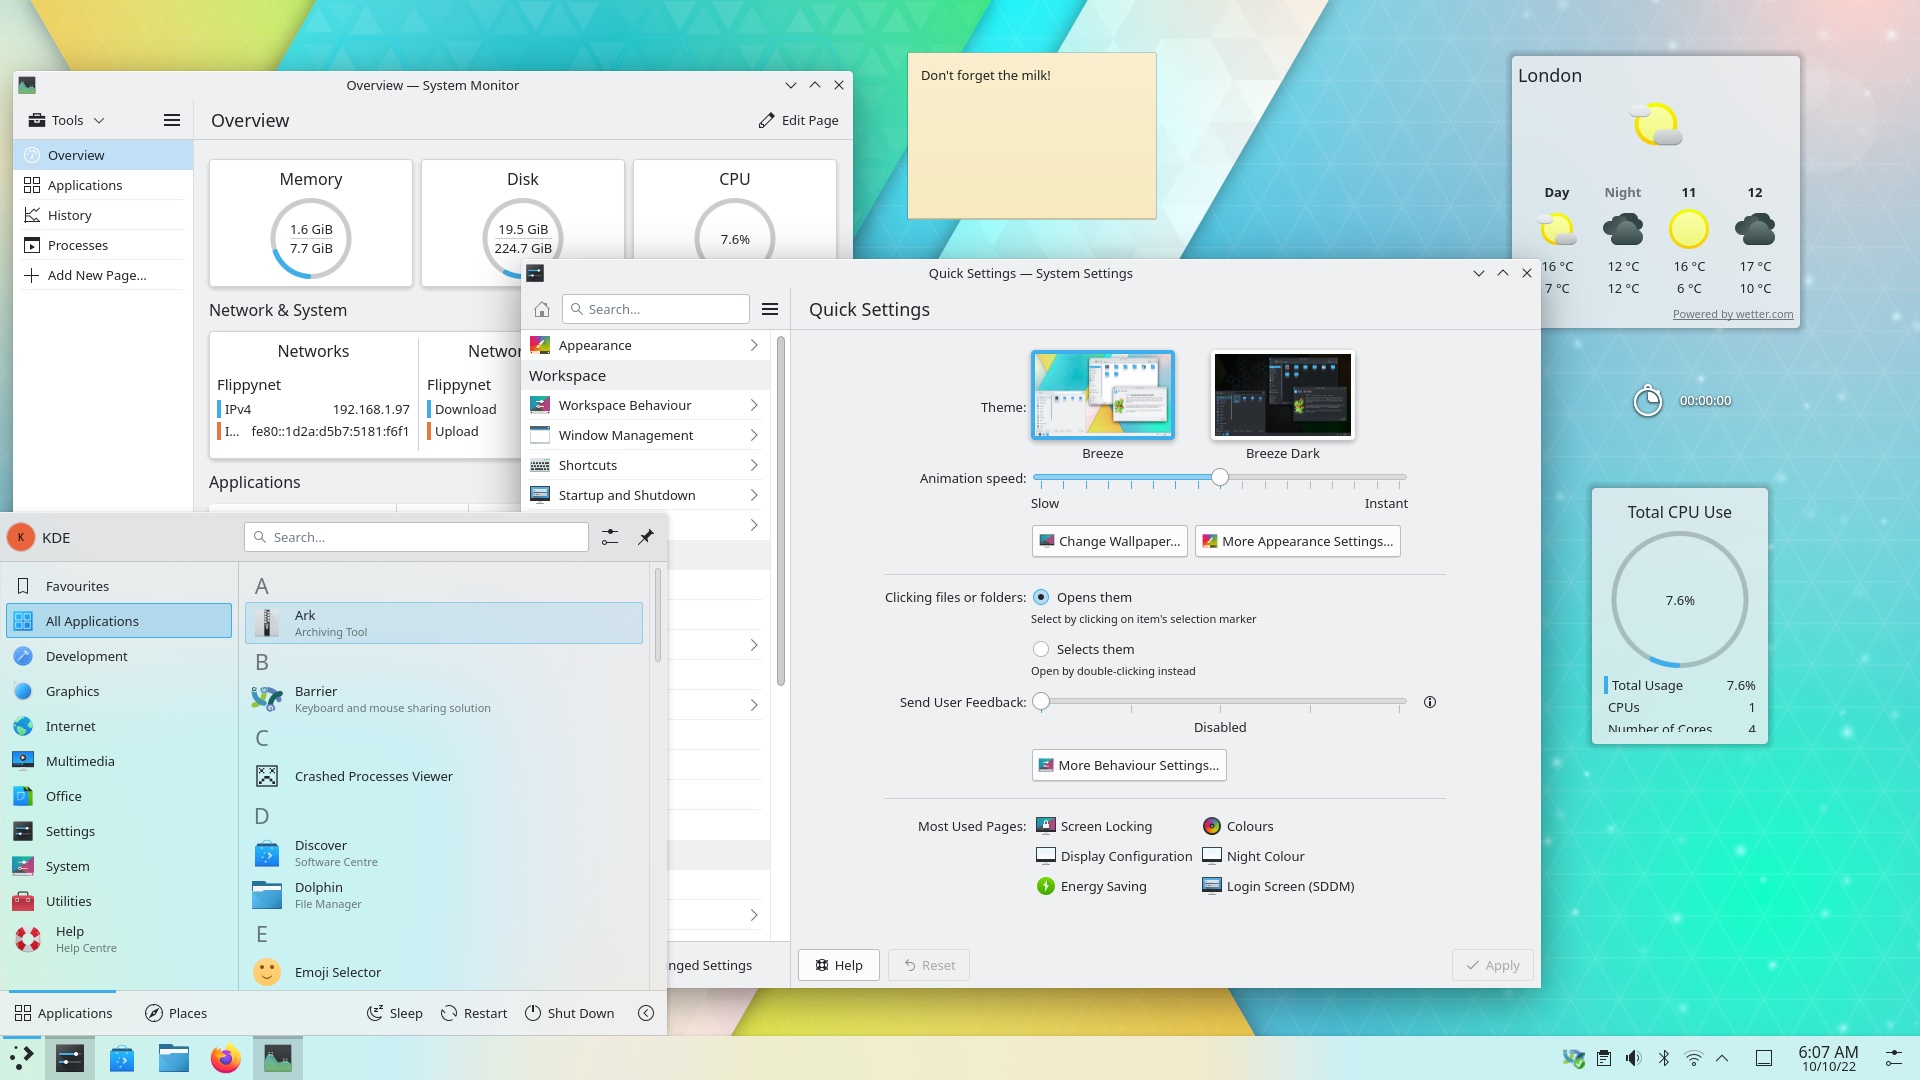1920x1080 pixels.
Task: Click the Shortcuts menu item
Action: click(587, 464)
